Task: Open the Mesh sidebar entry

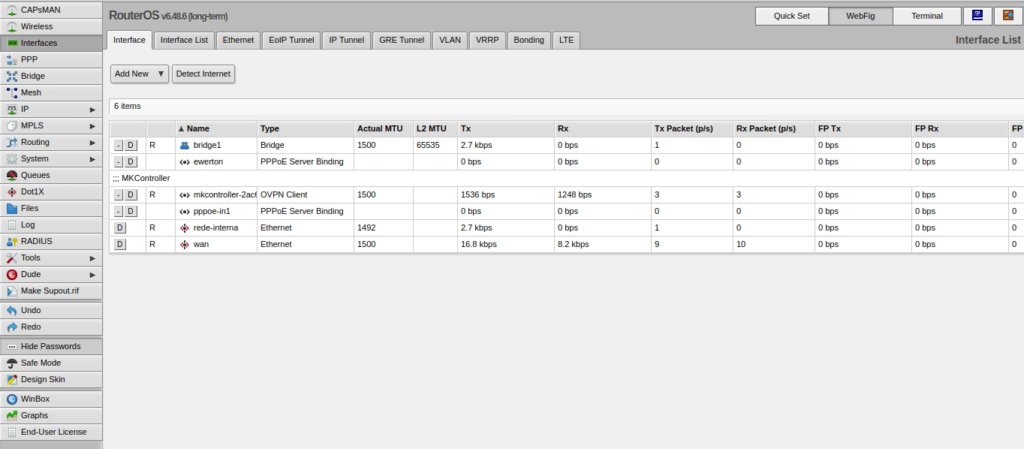Action: tap(51, 93)
